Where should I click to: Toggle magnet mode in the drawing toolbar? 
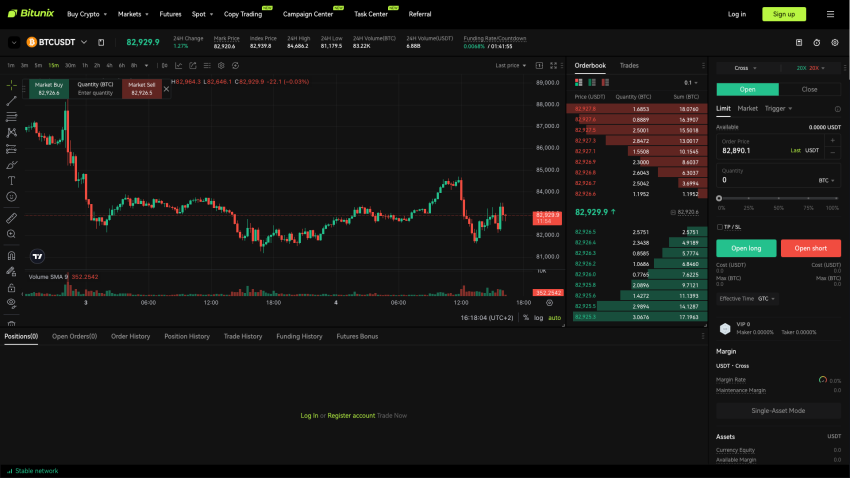coord(11,255)
